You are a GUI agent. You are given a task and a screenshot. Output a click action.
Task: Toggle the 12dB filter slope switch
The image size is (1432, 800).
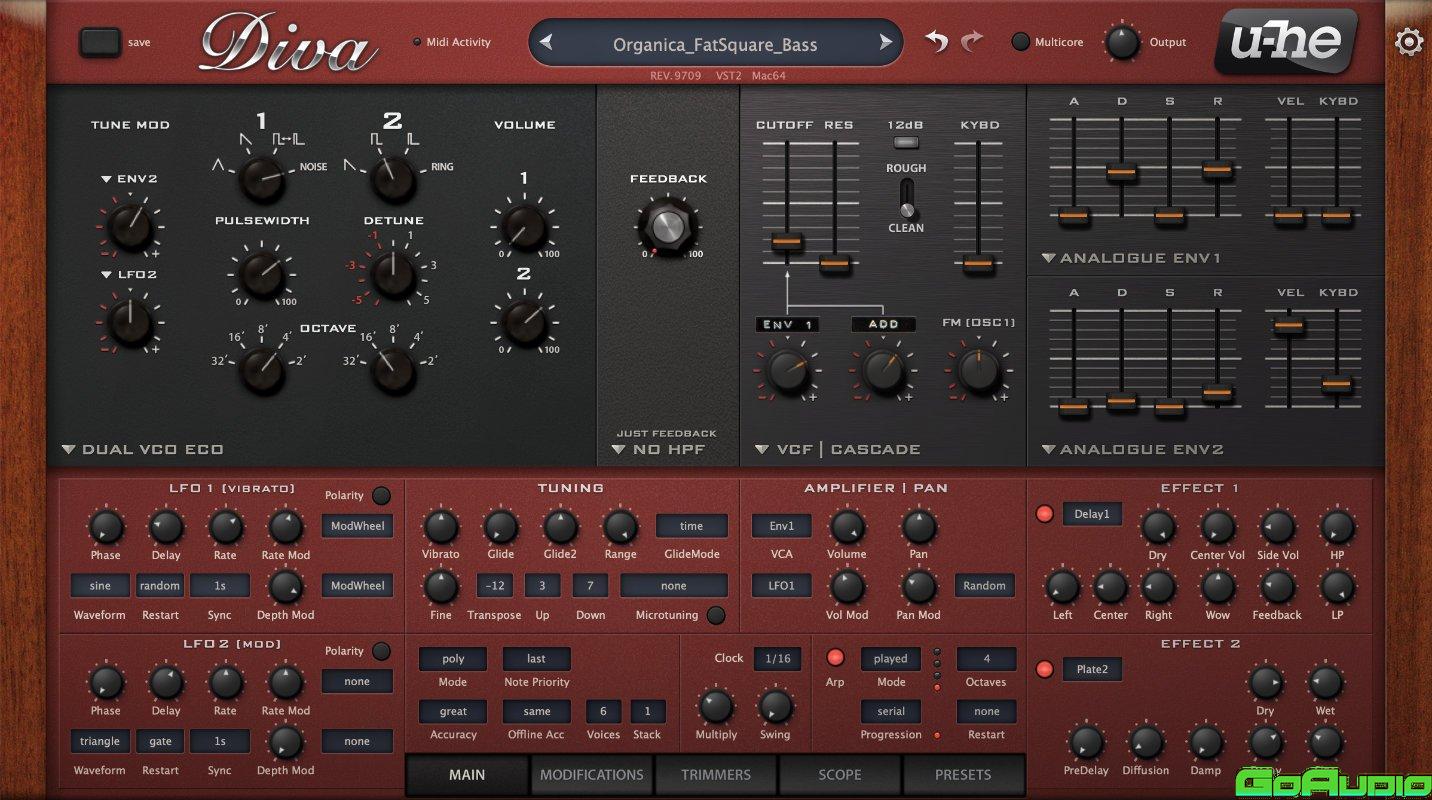(x=905, y=142)
